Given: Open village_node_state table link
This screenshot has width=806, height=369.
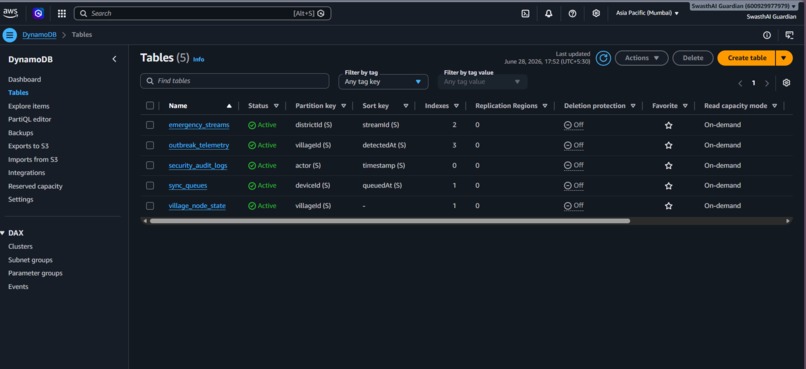Looking at the screenshot, I should (197, 206).
